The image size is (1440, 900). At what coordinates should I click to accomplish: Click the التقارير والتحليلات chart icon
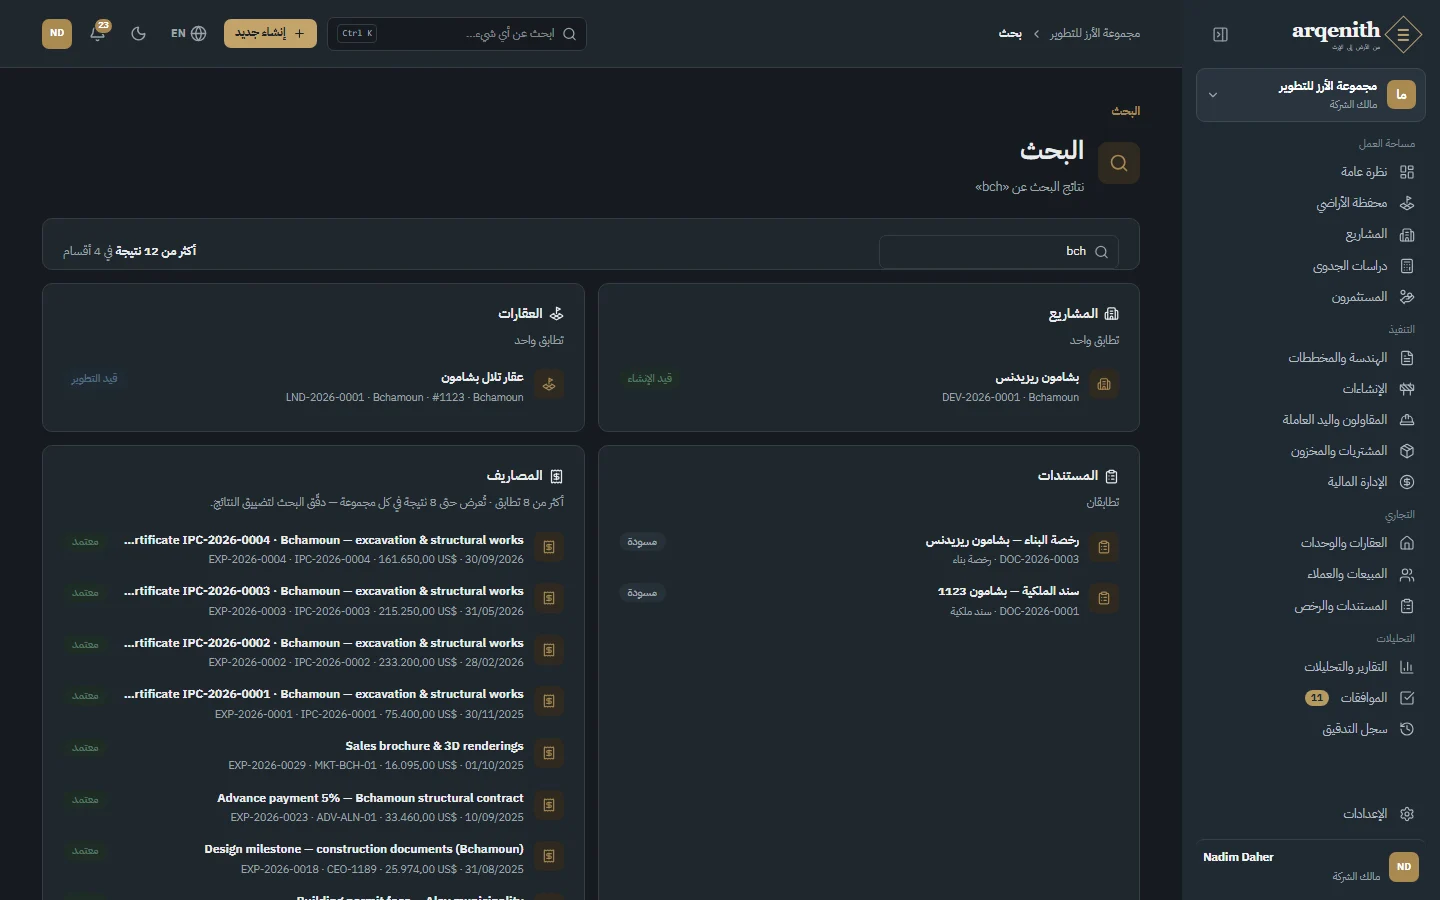[1407, 667]
